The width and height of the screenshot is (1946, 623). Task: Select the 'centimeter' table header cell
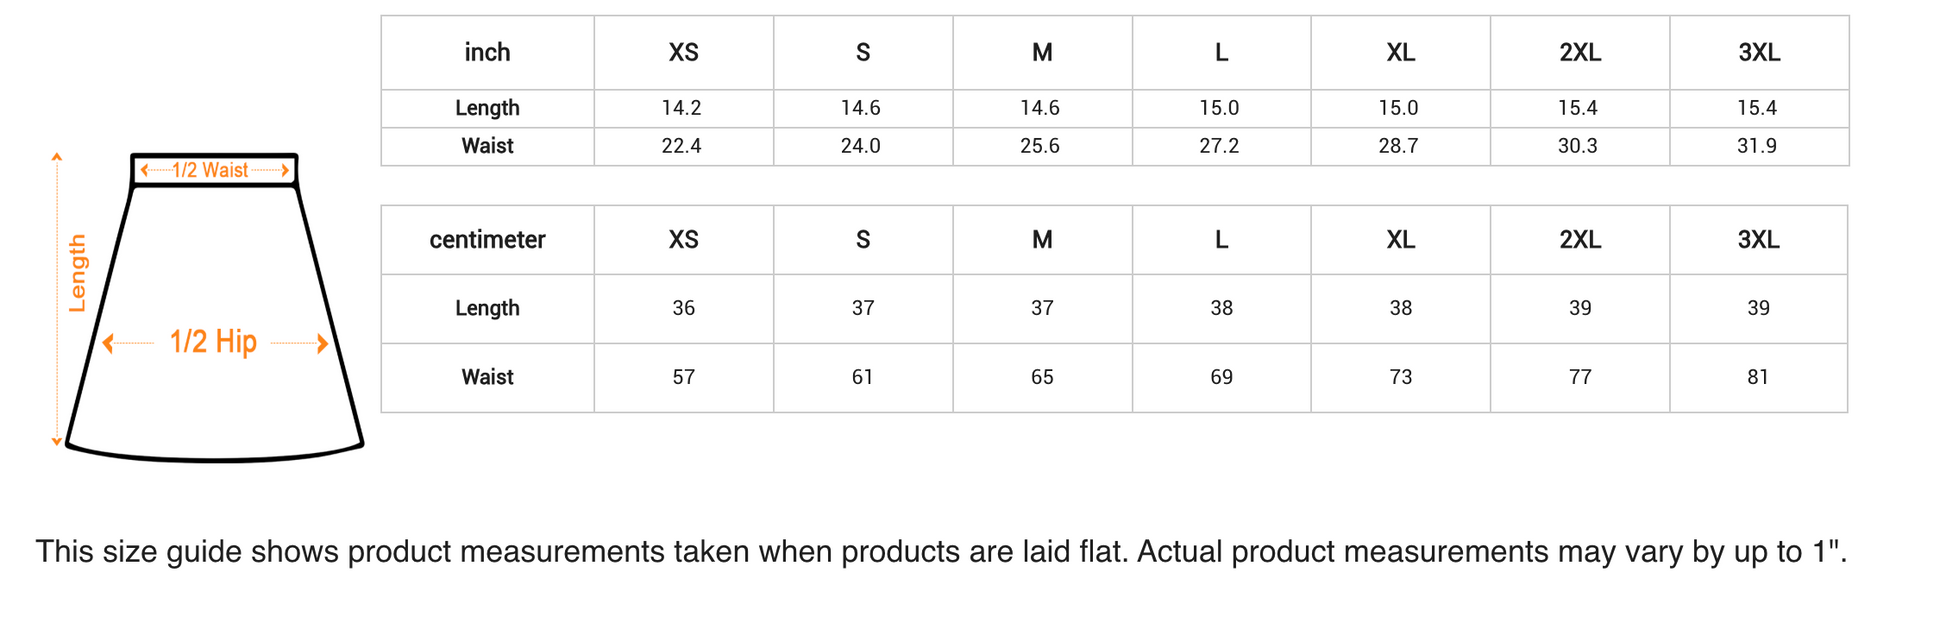coord(487,240)
